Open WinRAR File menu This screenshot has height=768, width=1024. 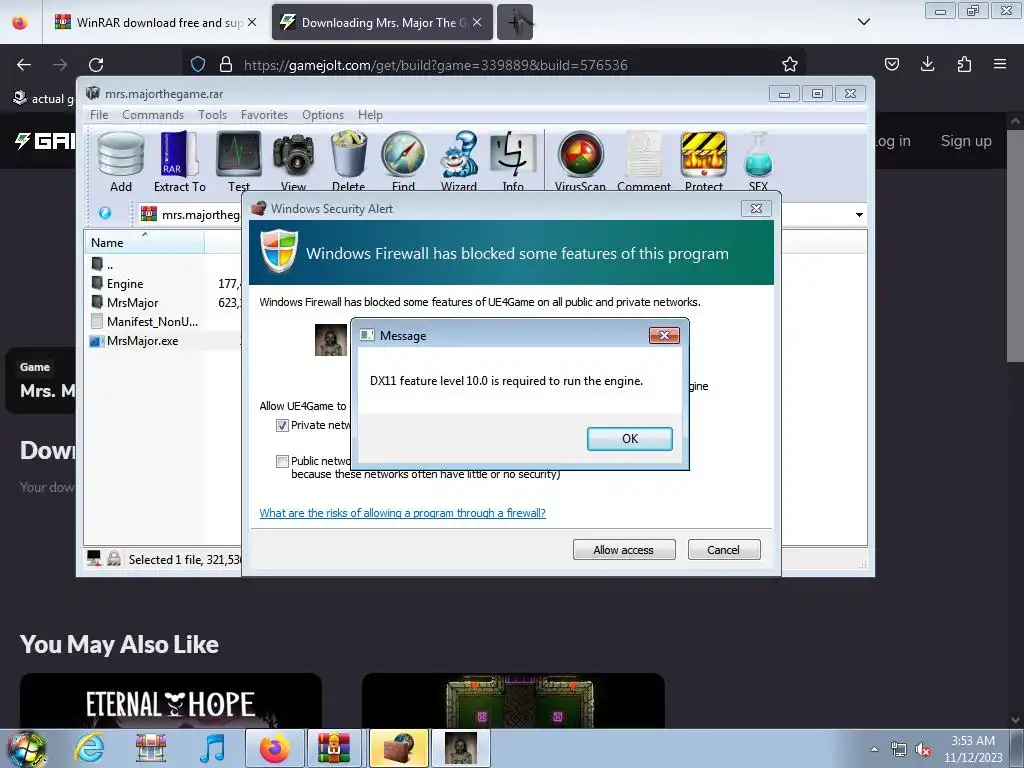coord(99,115)
